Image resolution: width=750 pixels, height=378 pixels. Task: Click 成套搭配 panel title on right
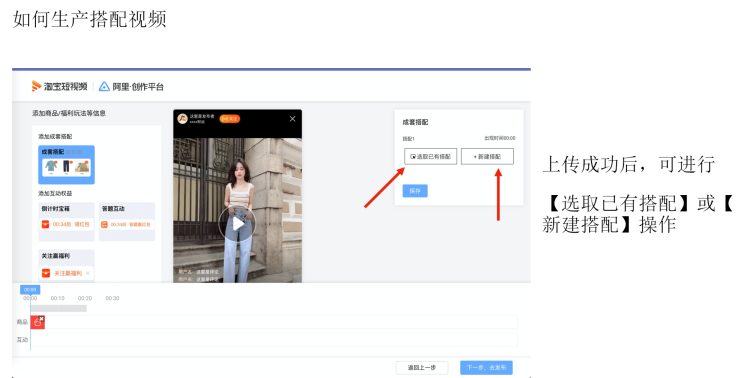415,122
